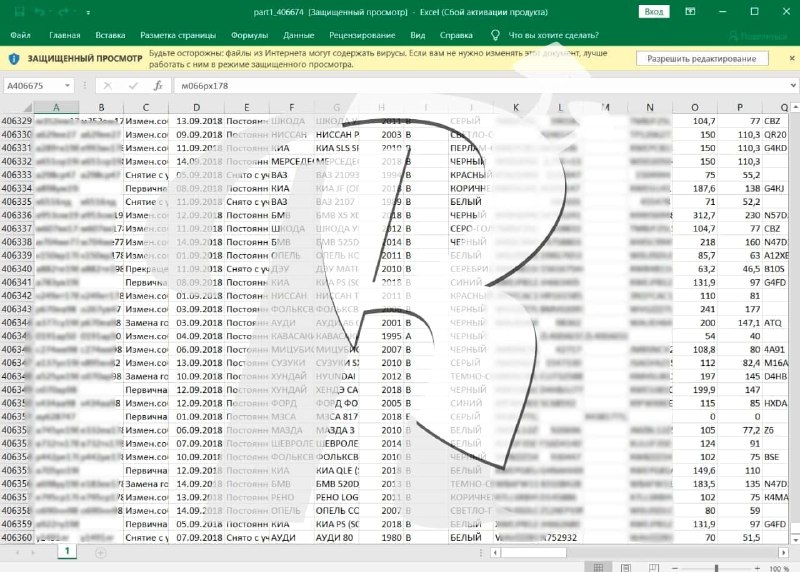The width and height of the screenshot is (800, 572).
Task: Click the Undo arrow in quick access toolbar
Action: (40, 12)
